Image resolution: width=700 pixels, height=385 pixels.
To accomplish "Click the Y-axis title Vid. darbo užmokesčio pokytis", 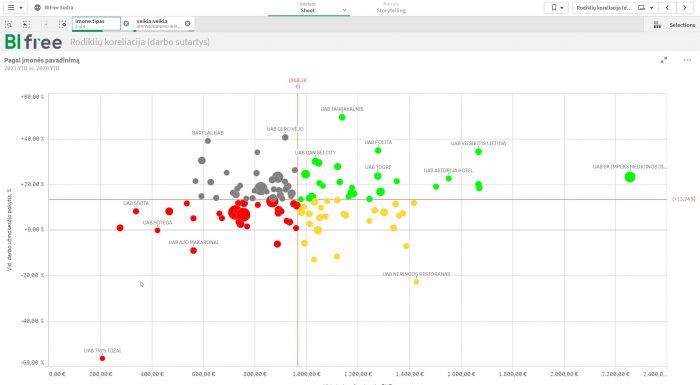I will pos(9,230).
